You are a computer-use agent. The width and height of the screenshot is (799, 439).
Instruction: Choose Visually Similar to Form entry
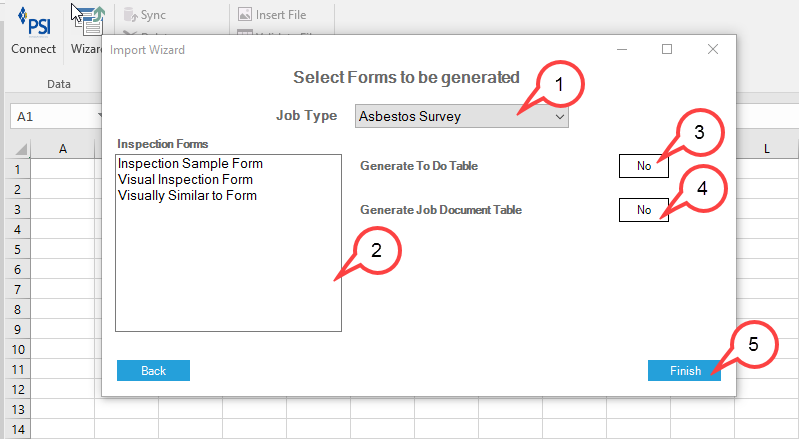pos(187,196)
